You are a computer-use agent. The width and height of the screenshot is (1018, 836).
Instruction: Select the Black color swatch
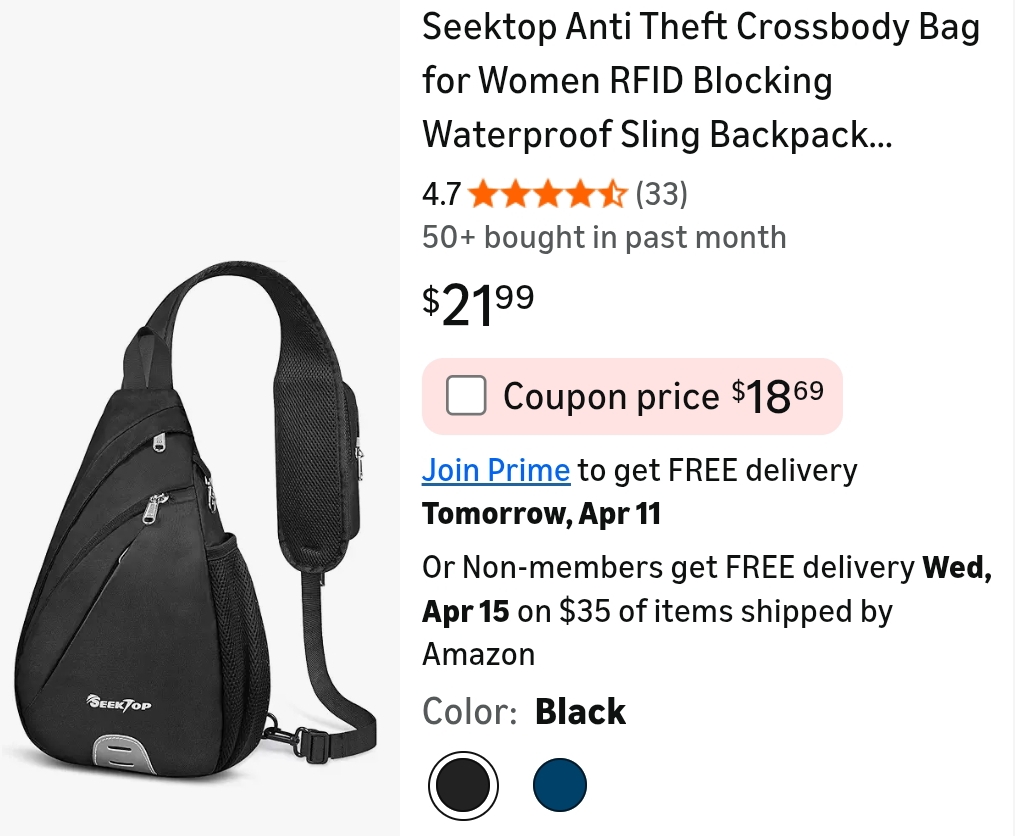click(x=463, y=785)
